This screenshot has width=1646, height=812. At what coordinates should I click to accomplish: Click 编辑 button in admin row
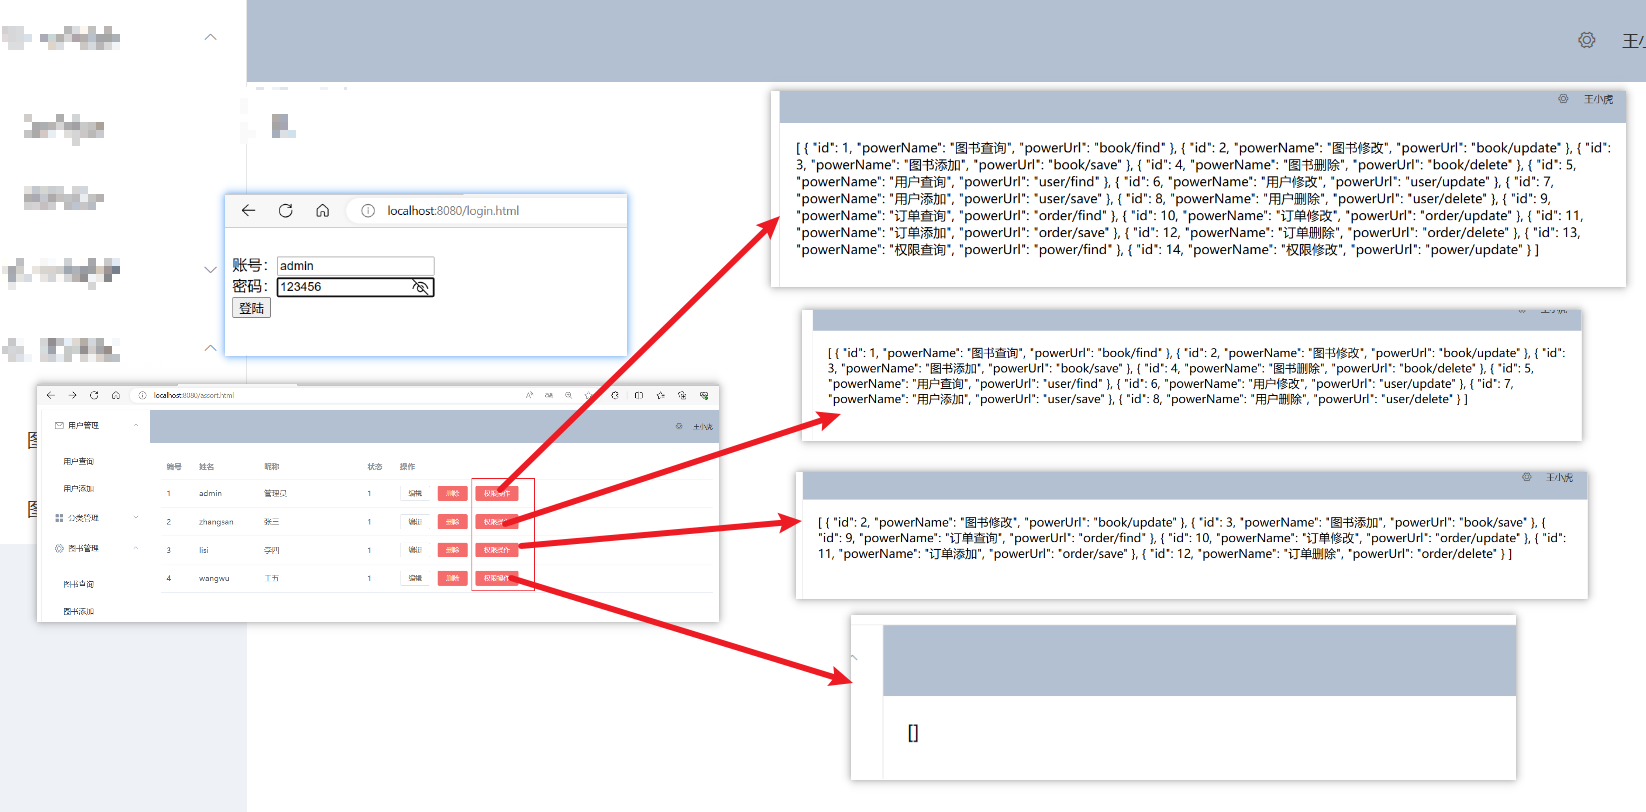click(x=415, y=493)
